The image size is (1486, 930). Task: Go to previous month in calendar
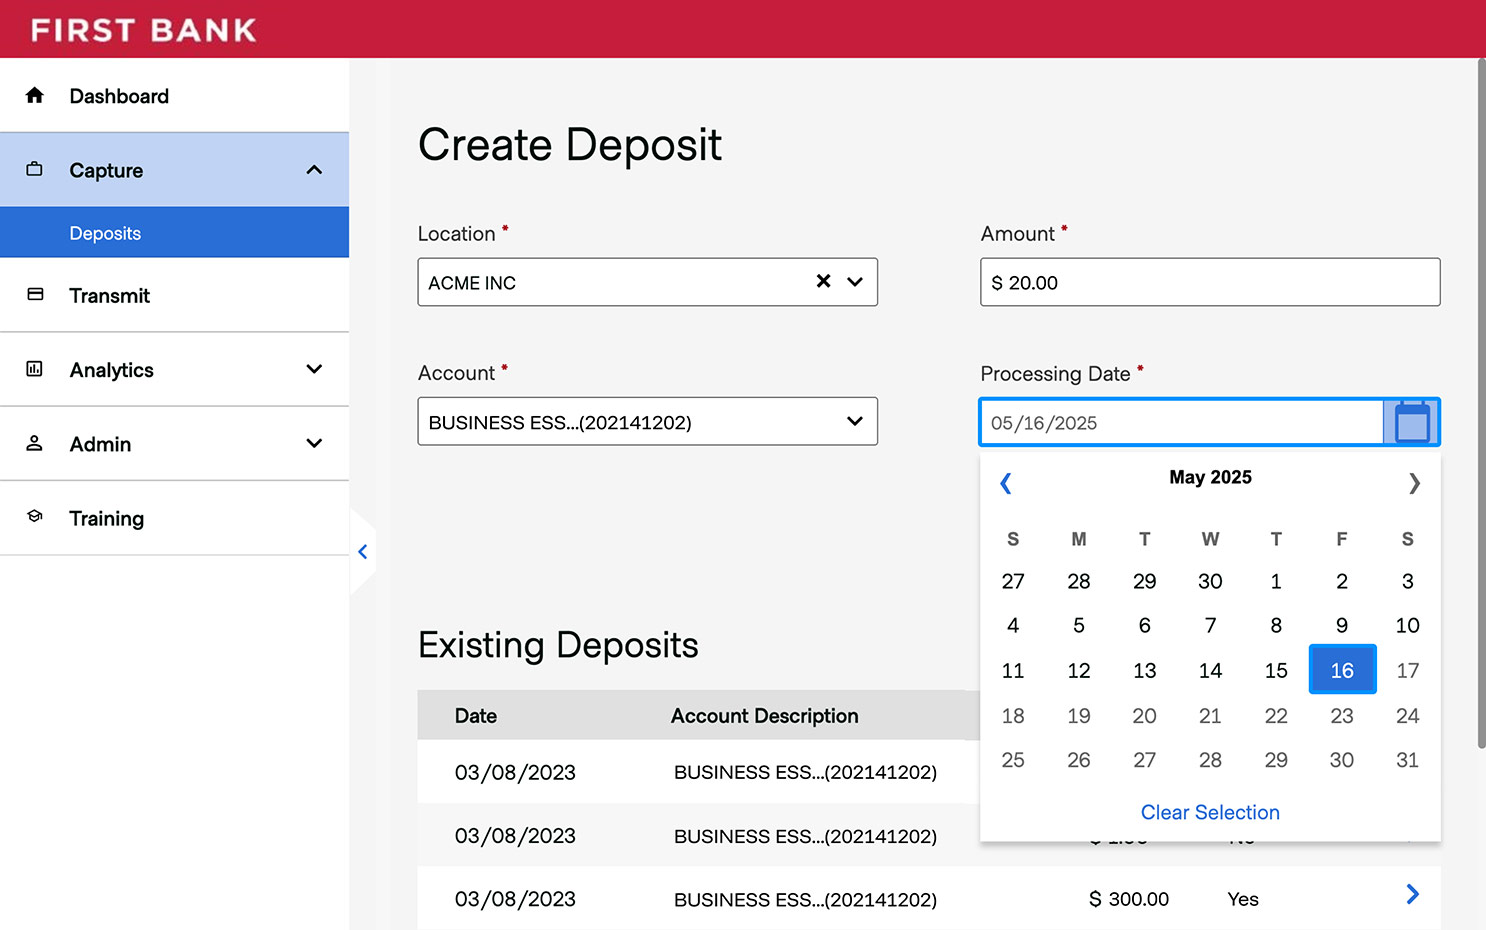(x=1006, y=483)
